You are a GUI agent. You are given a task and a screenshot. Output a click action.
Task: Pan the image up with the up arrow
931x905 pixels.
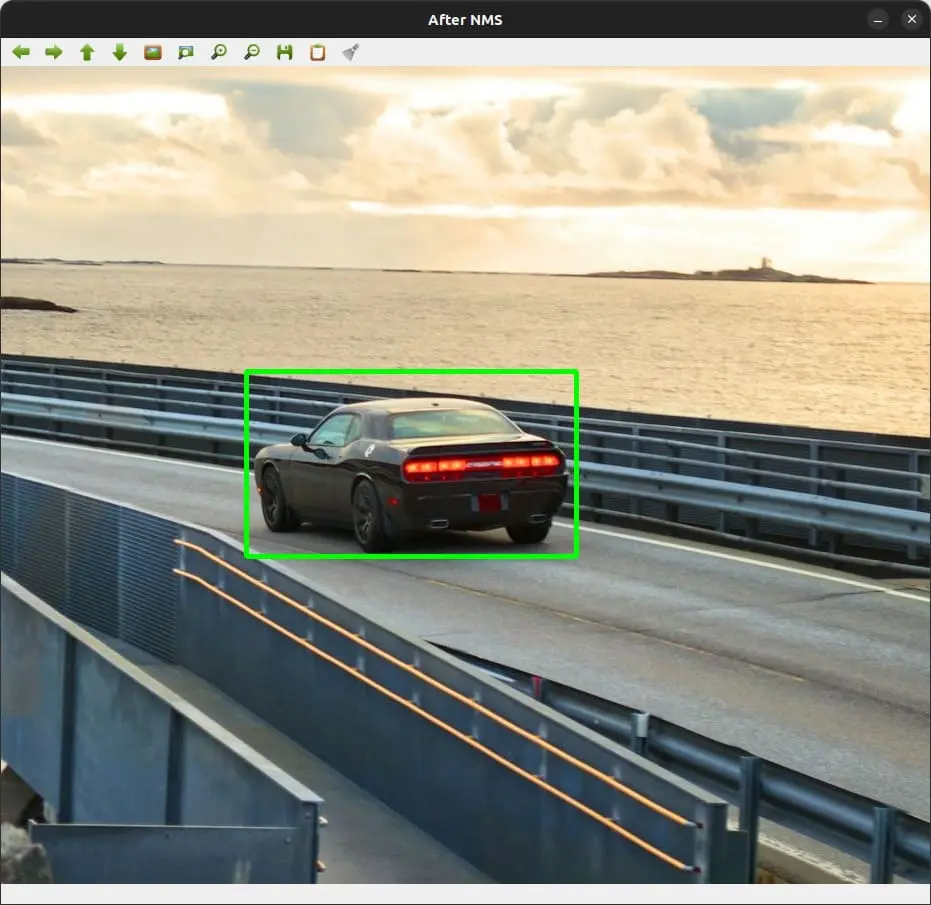[87, 52]
